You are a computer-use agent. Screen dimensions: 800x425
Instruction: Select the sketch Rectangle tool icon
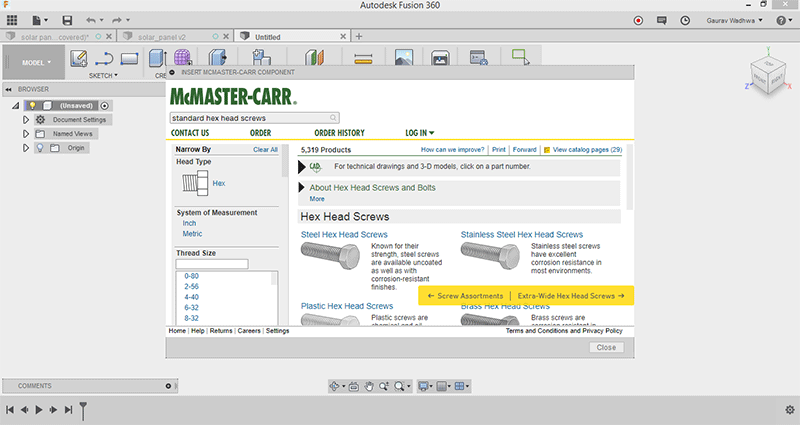(x=129, y=59)
